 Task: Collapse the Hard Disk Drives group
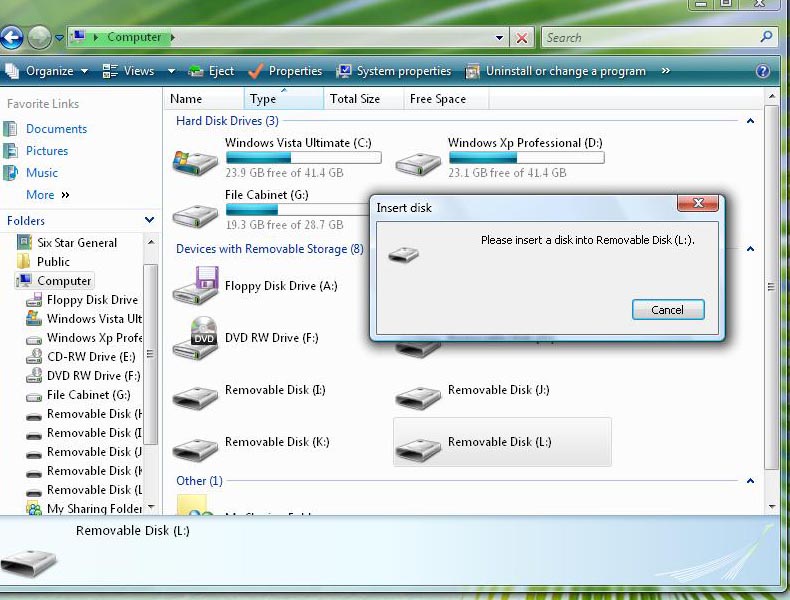point(750,121)
